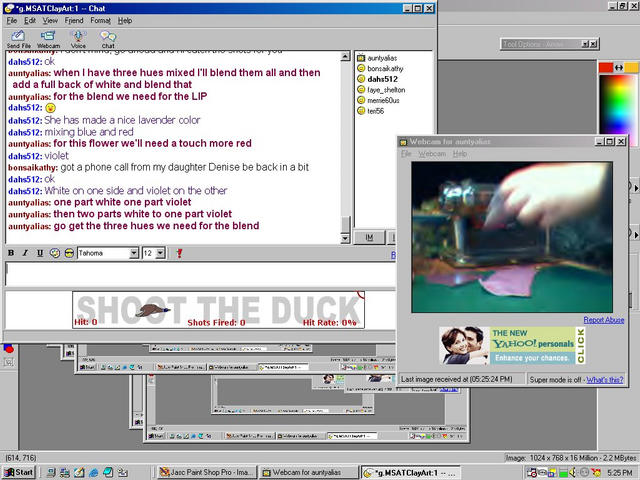Screen dimensions: 640x480
Task: Open the File menu in webcam window
Action: pyautogui.click(x=406, y=154)
